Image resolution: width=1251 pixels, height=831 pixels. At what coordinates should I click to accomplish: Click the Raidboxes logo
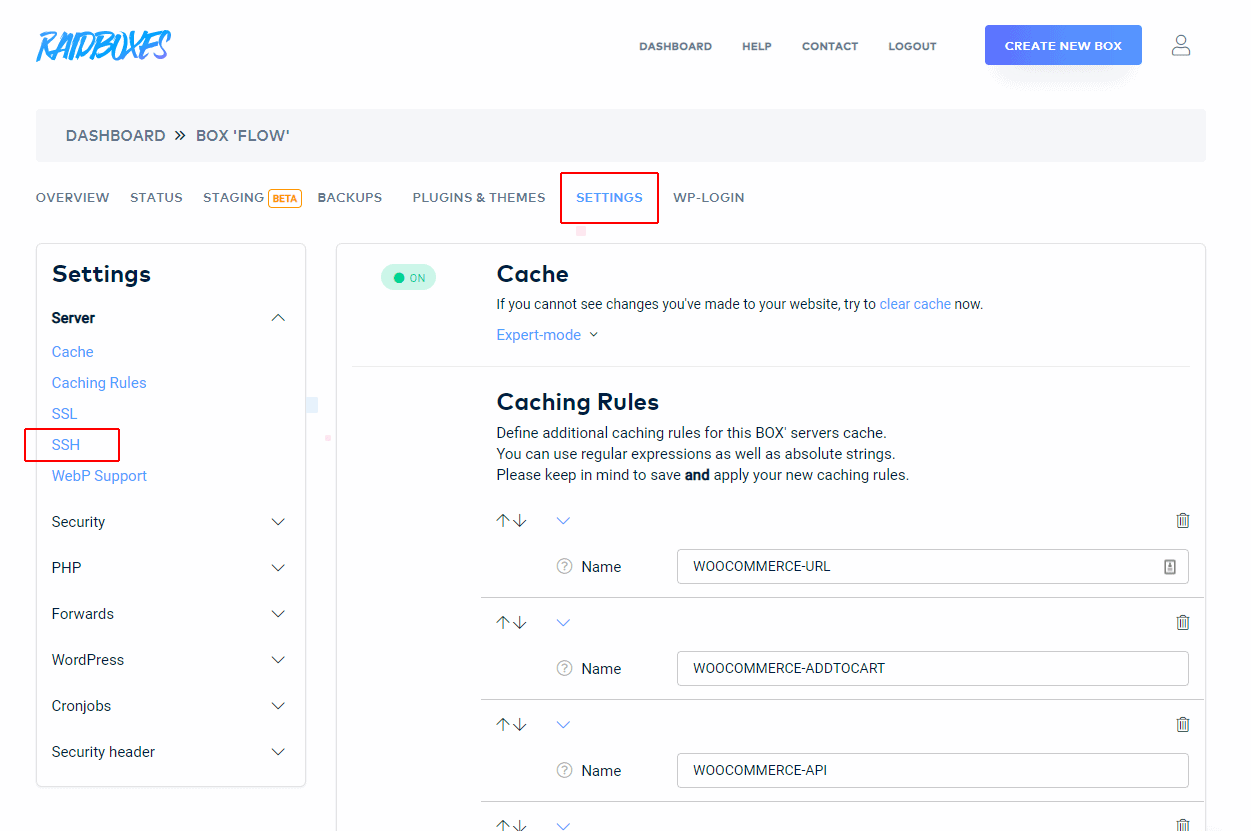103,46
